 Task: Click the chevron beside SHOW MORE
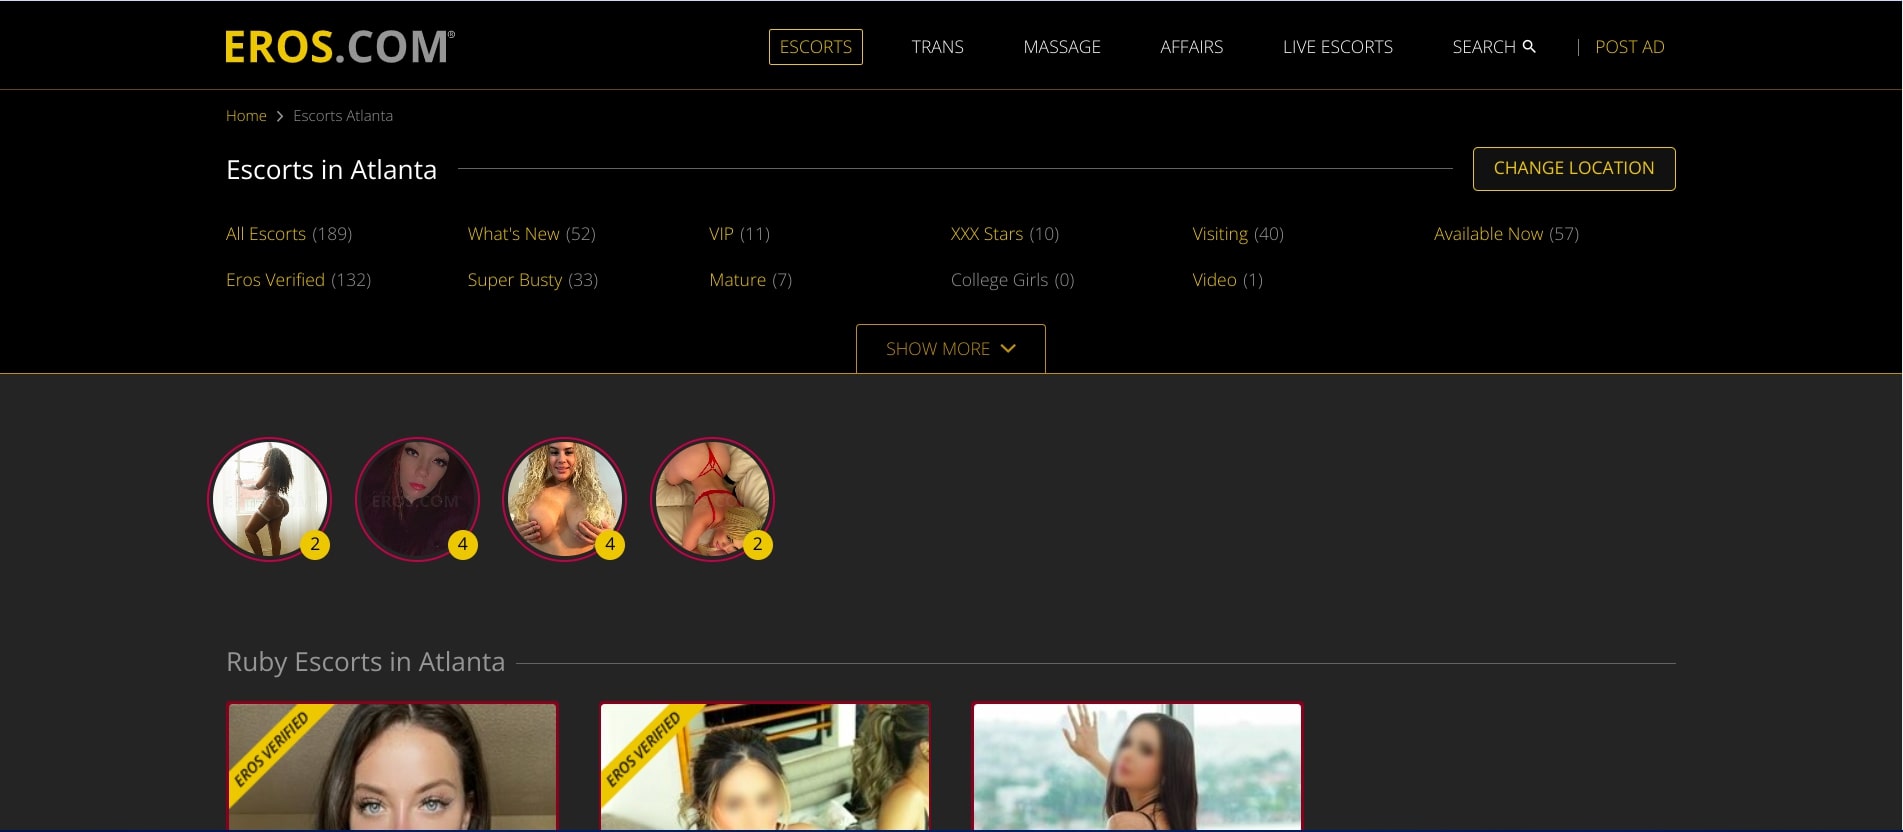pyautogui.click(x=1008, y=348)
